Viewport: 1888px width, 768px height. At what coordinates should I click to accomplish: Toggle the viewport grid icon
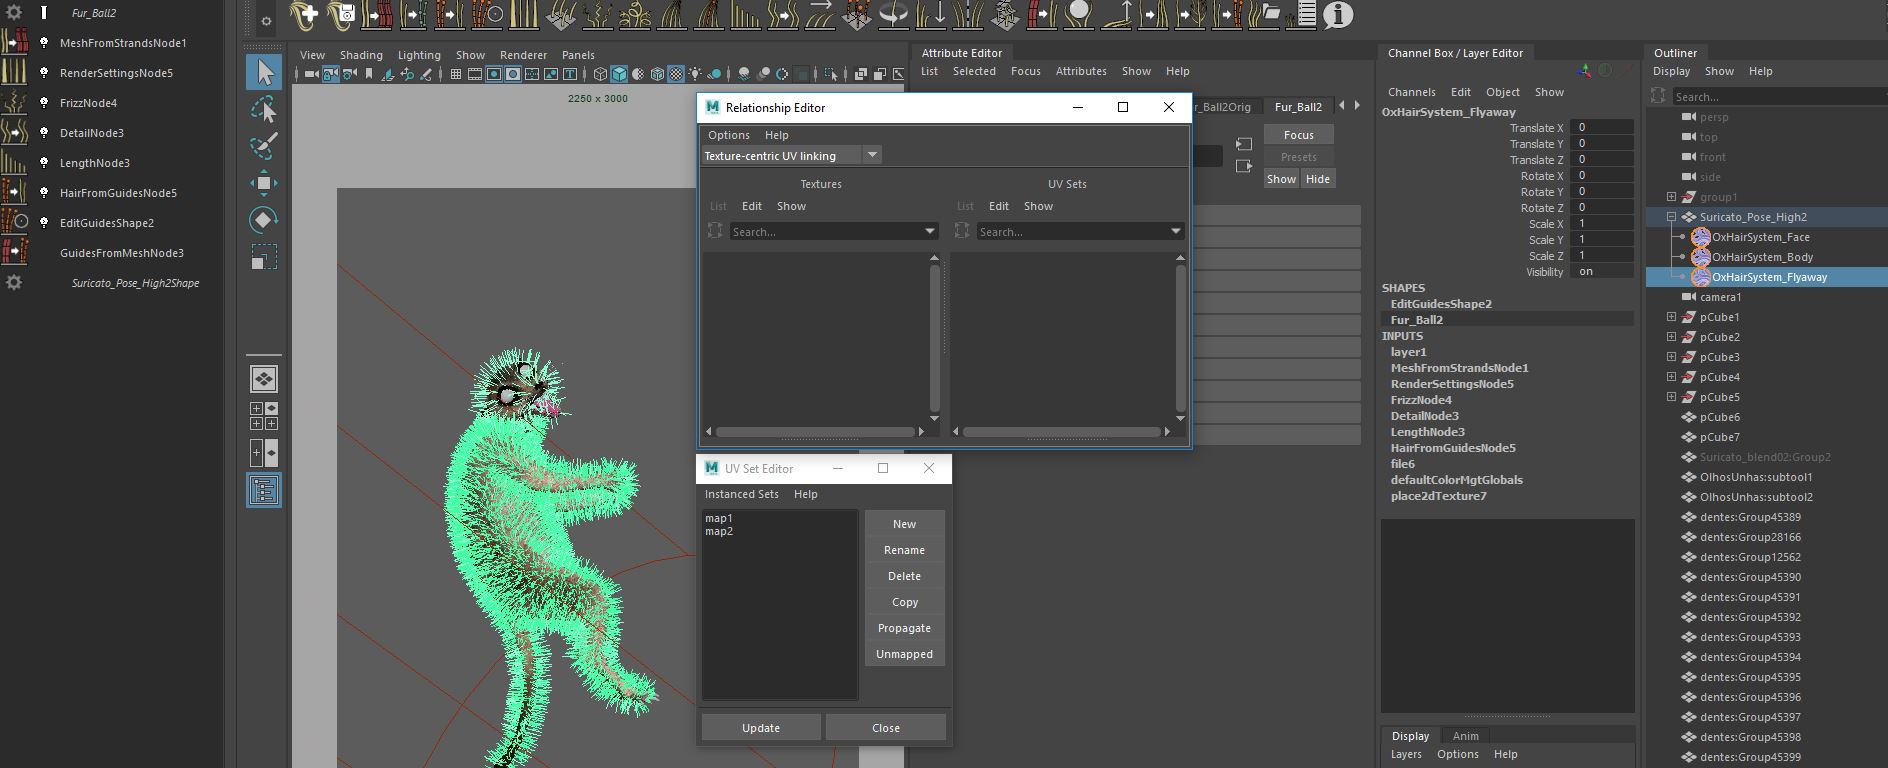coord(456,74)
